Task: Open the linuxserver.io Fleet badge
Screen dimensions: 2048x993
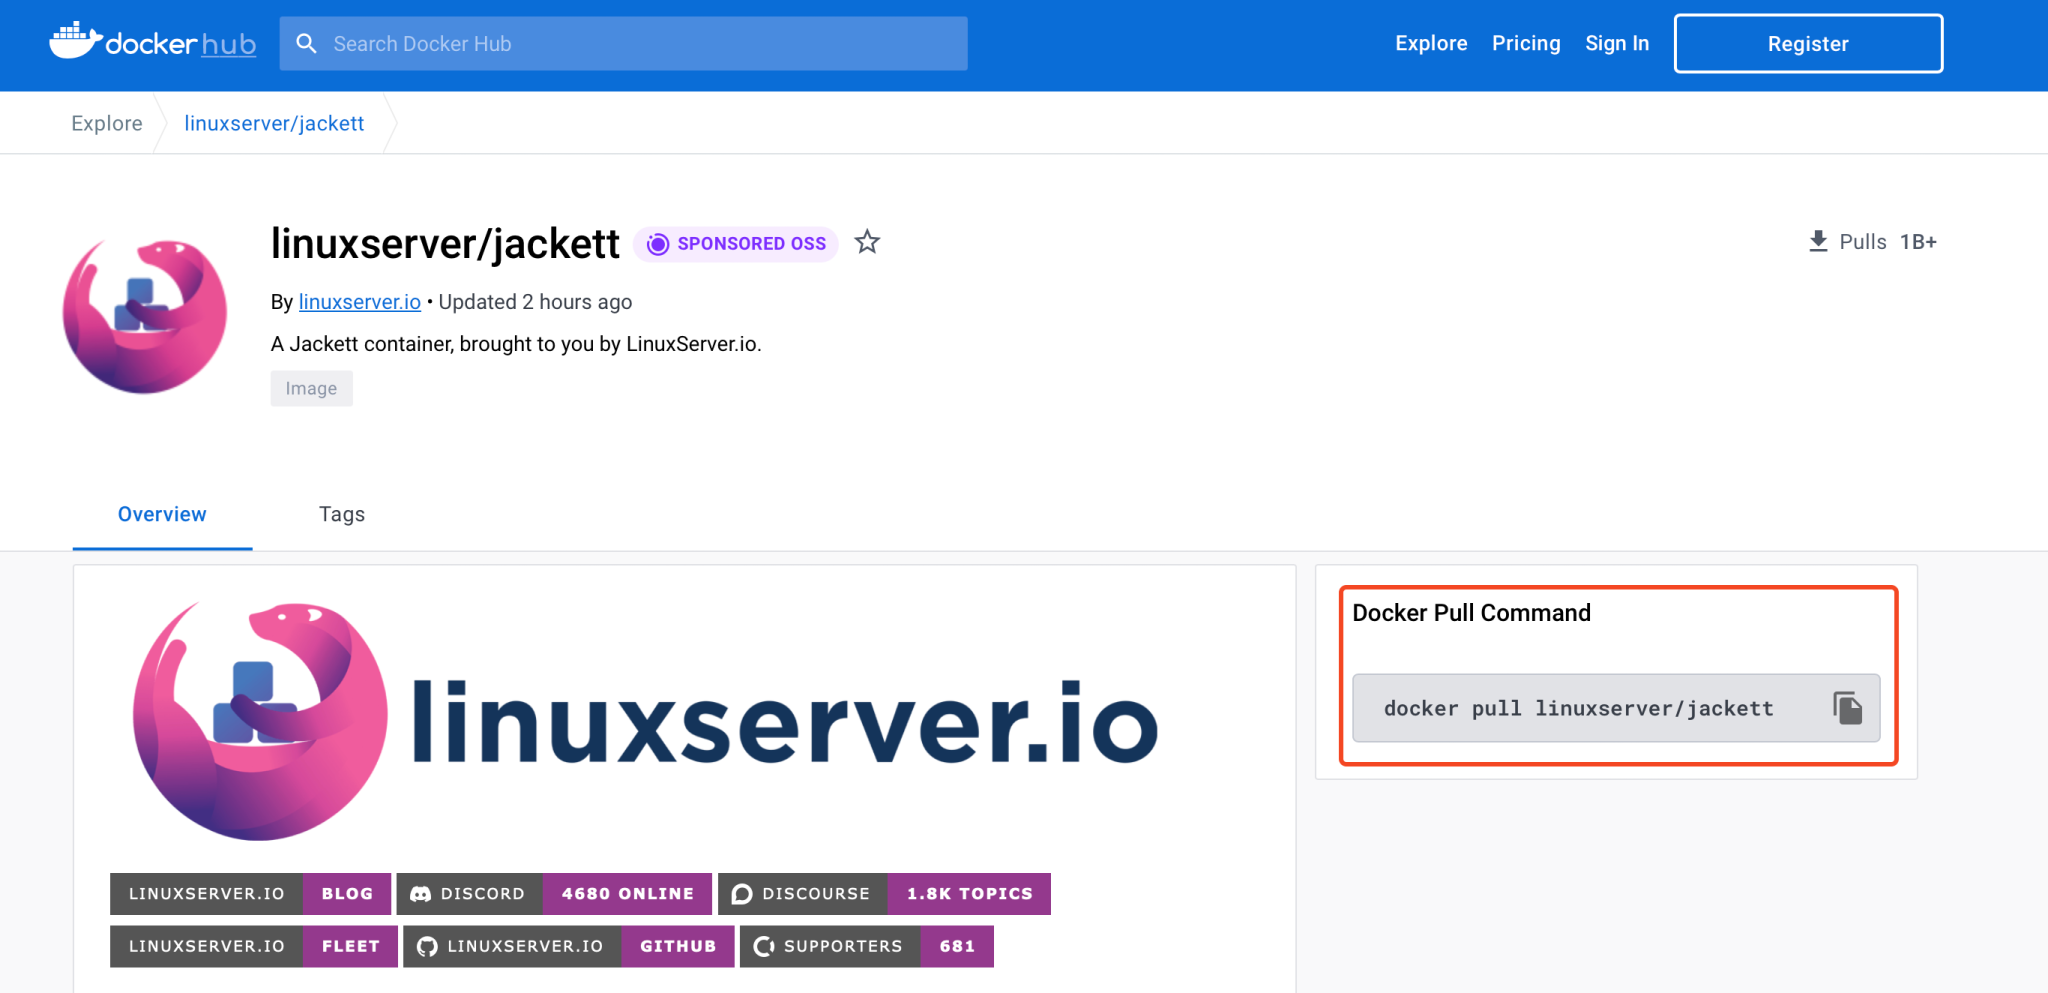Action: point(254,946)
